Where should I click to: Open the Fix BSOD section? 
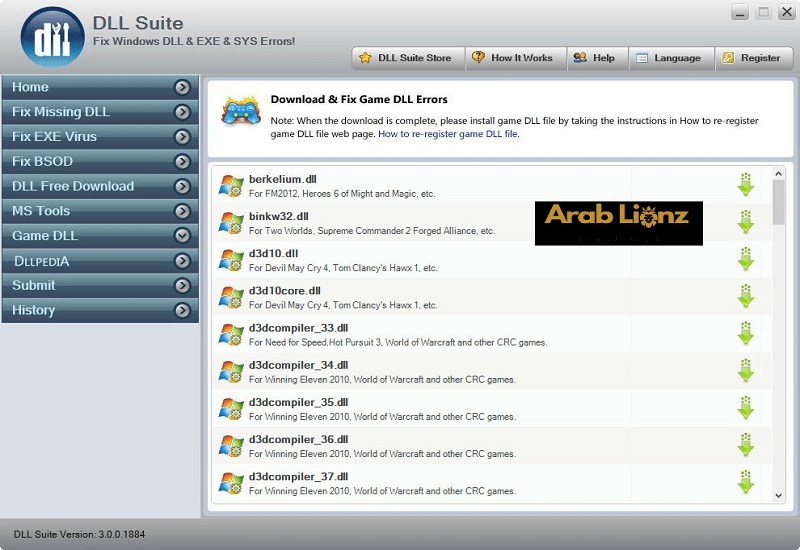pos(42,161)
